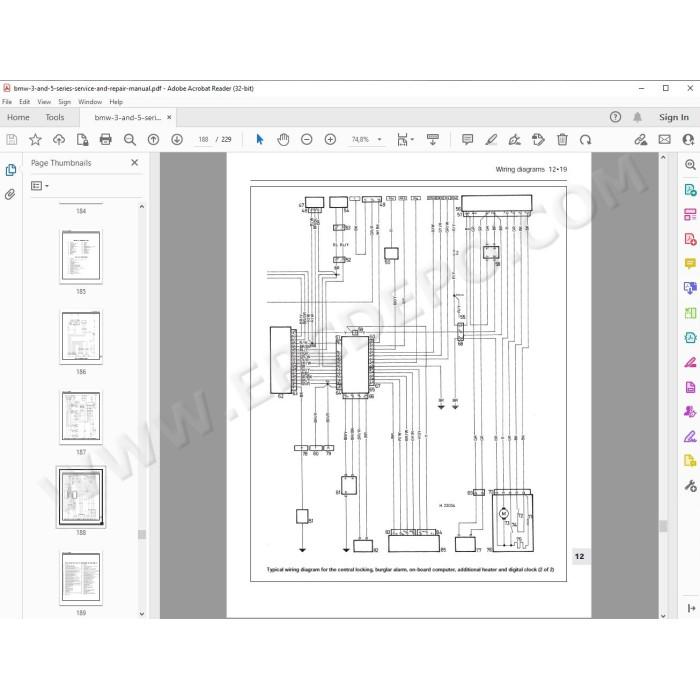The width and height of the screenshot is (700, 700).
Task: Open search tool in right pane
Action: 690,165
